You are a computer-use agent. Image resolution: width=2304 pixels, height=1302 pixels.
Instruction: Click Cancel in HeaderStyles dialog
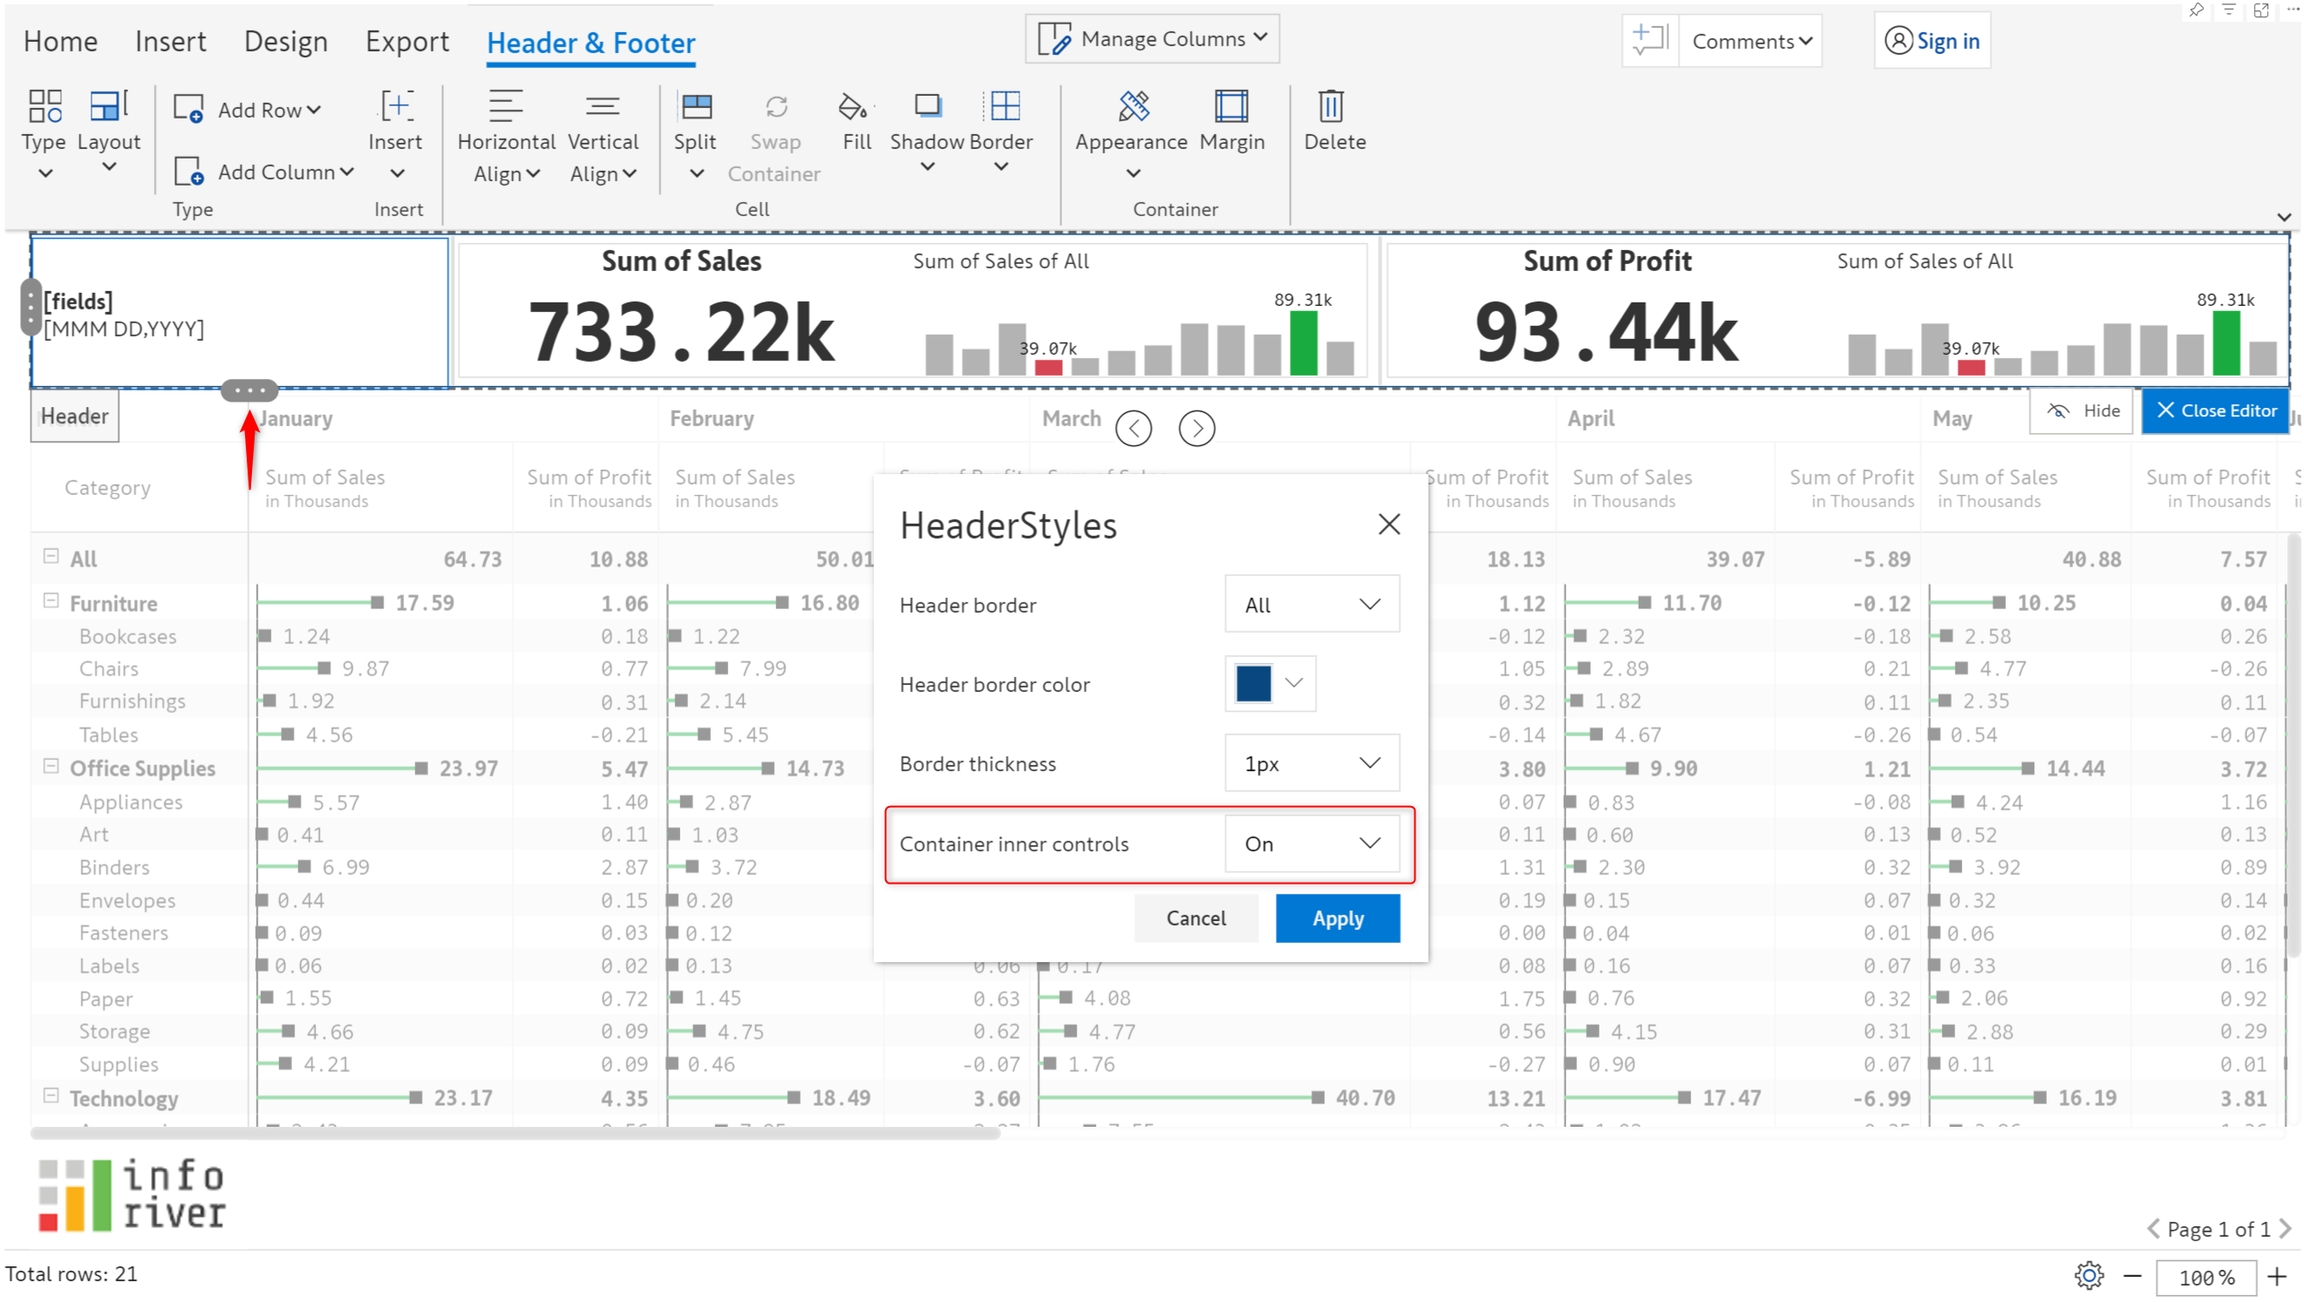(x=1195, y=918)
